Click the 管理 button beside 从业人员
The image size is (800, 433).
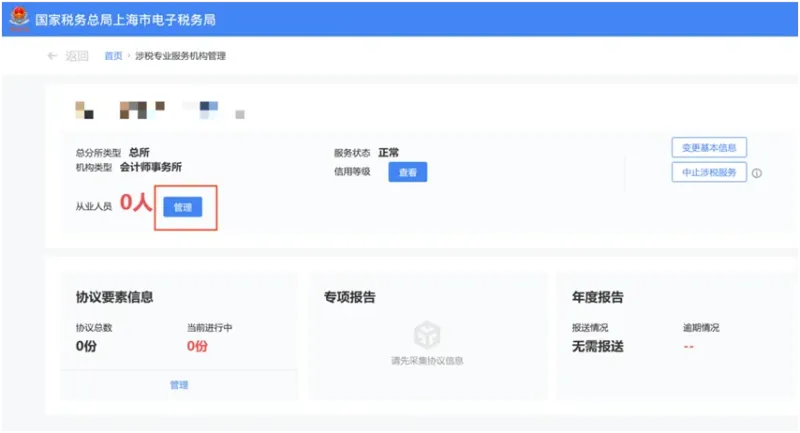coord(183,207)
